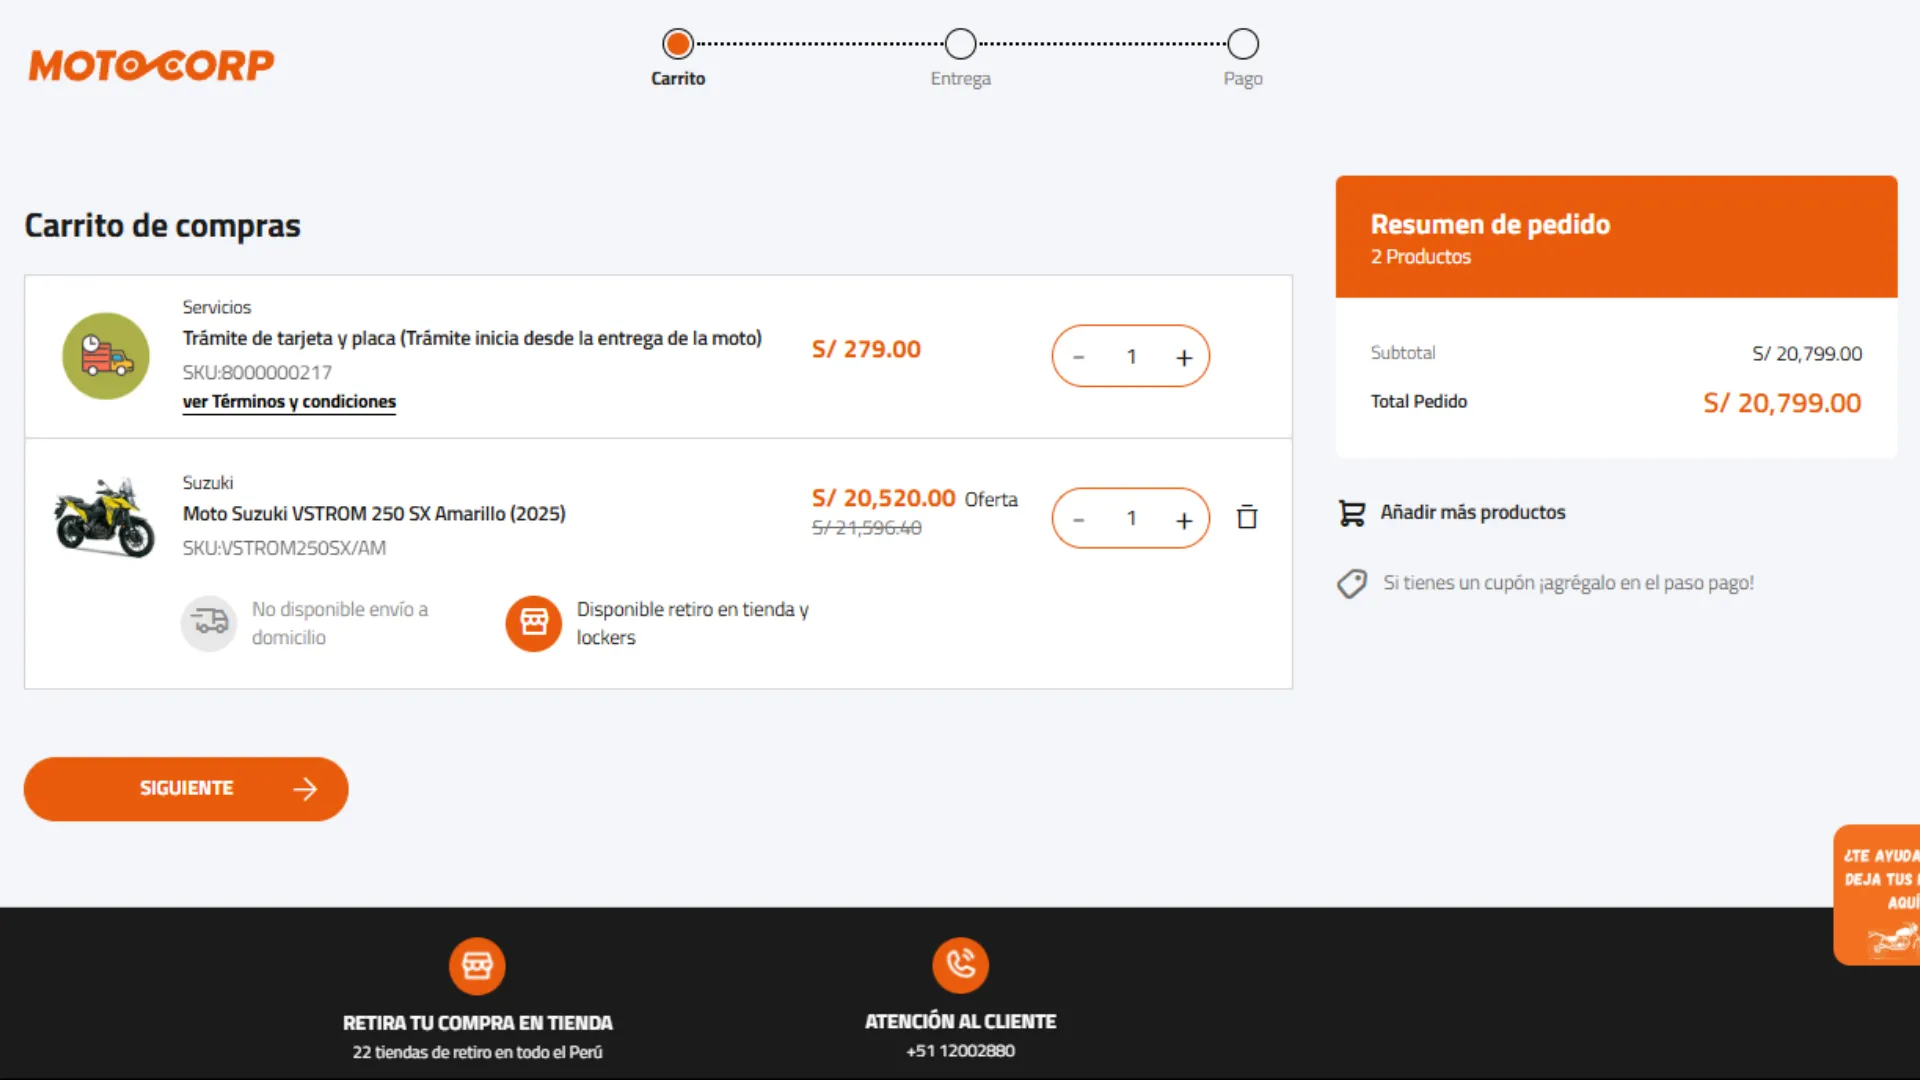Select the Carrito step indicator
Viewport: 1920px width, 1080px height.
click(x=678, y=44)
